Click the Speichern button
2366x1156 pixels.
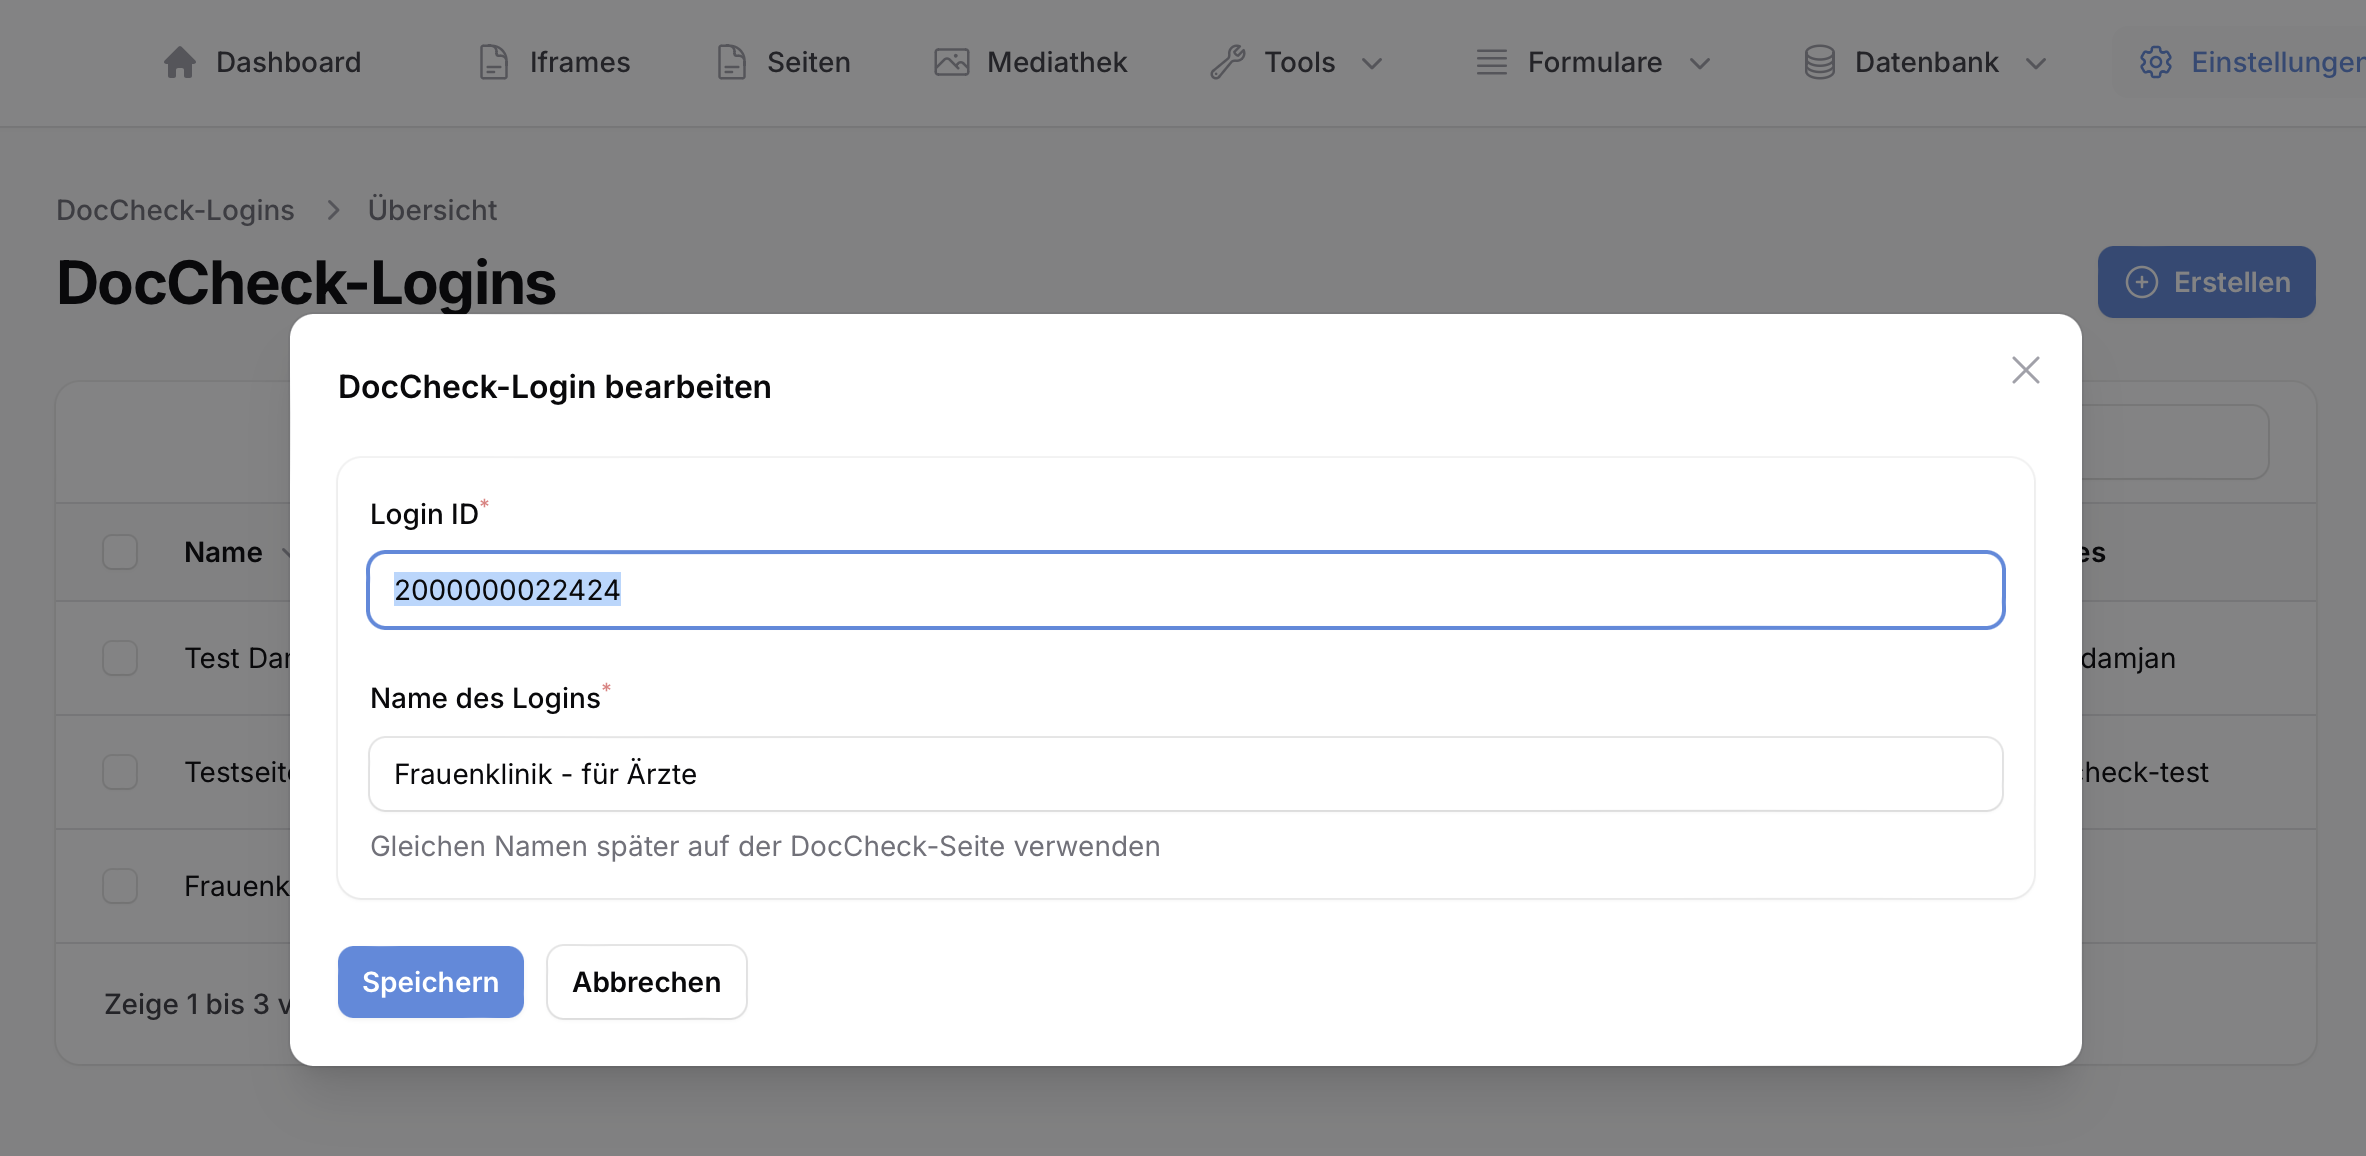click(431, 982)
